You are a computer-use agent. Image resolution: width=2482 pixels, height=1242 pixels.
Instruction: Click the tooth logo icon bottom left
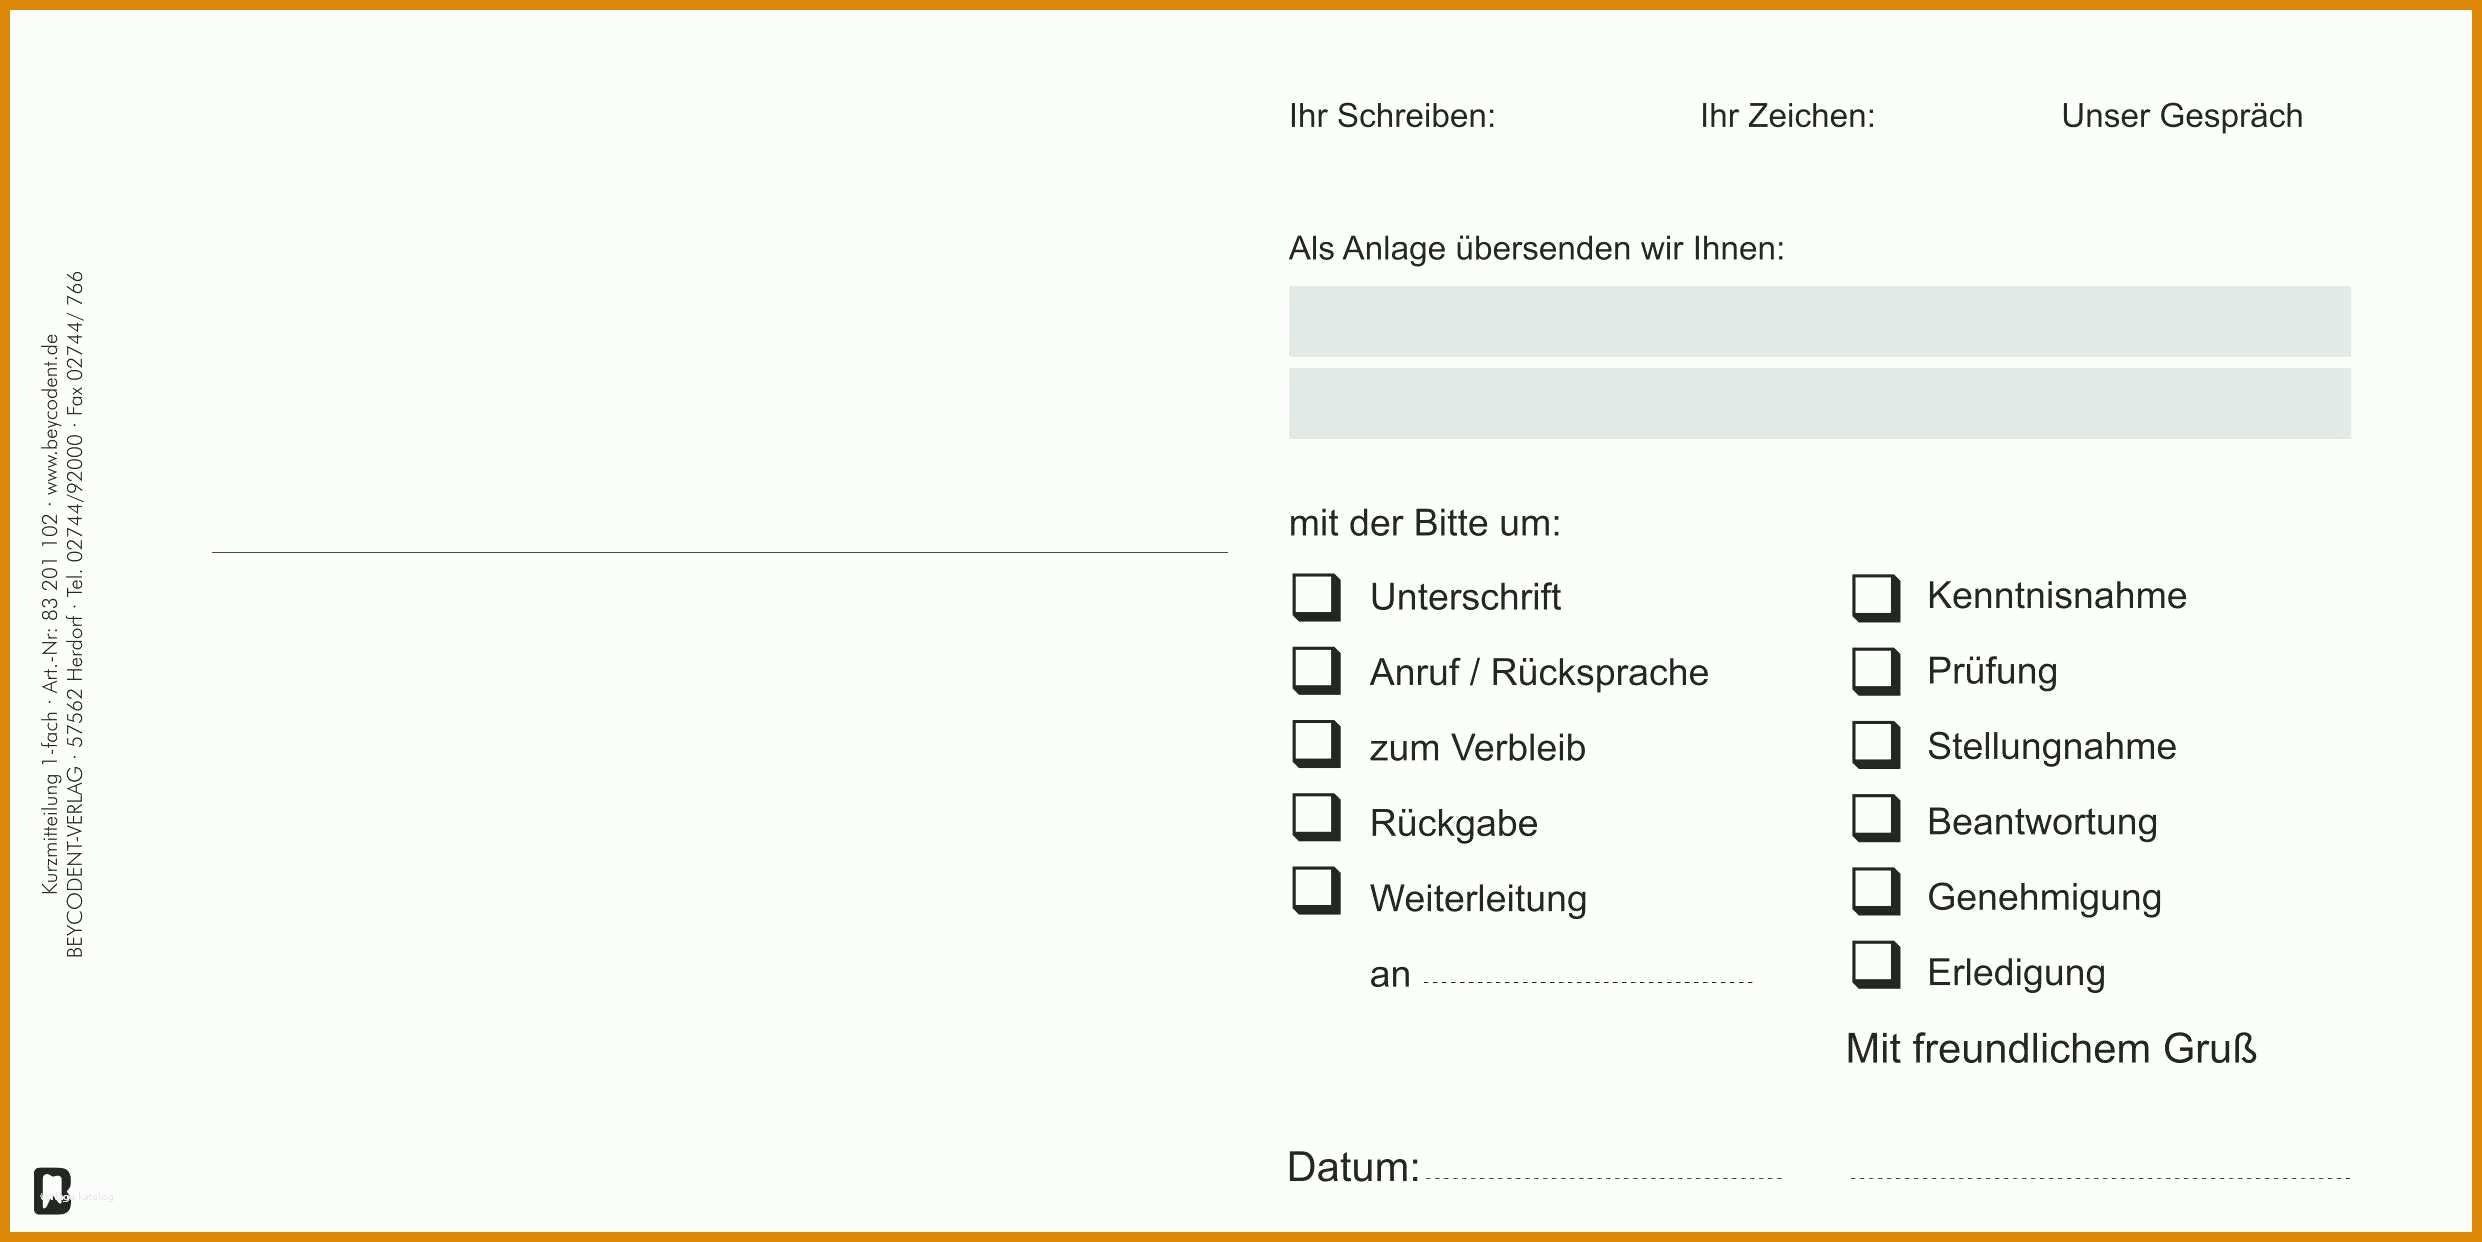pyautogui.click(x=52, y=1191)
